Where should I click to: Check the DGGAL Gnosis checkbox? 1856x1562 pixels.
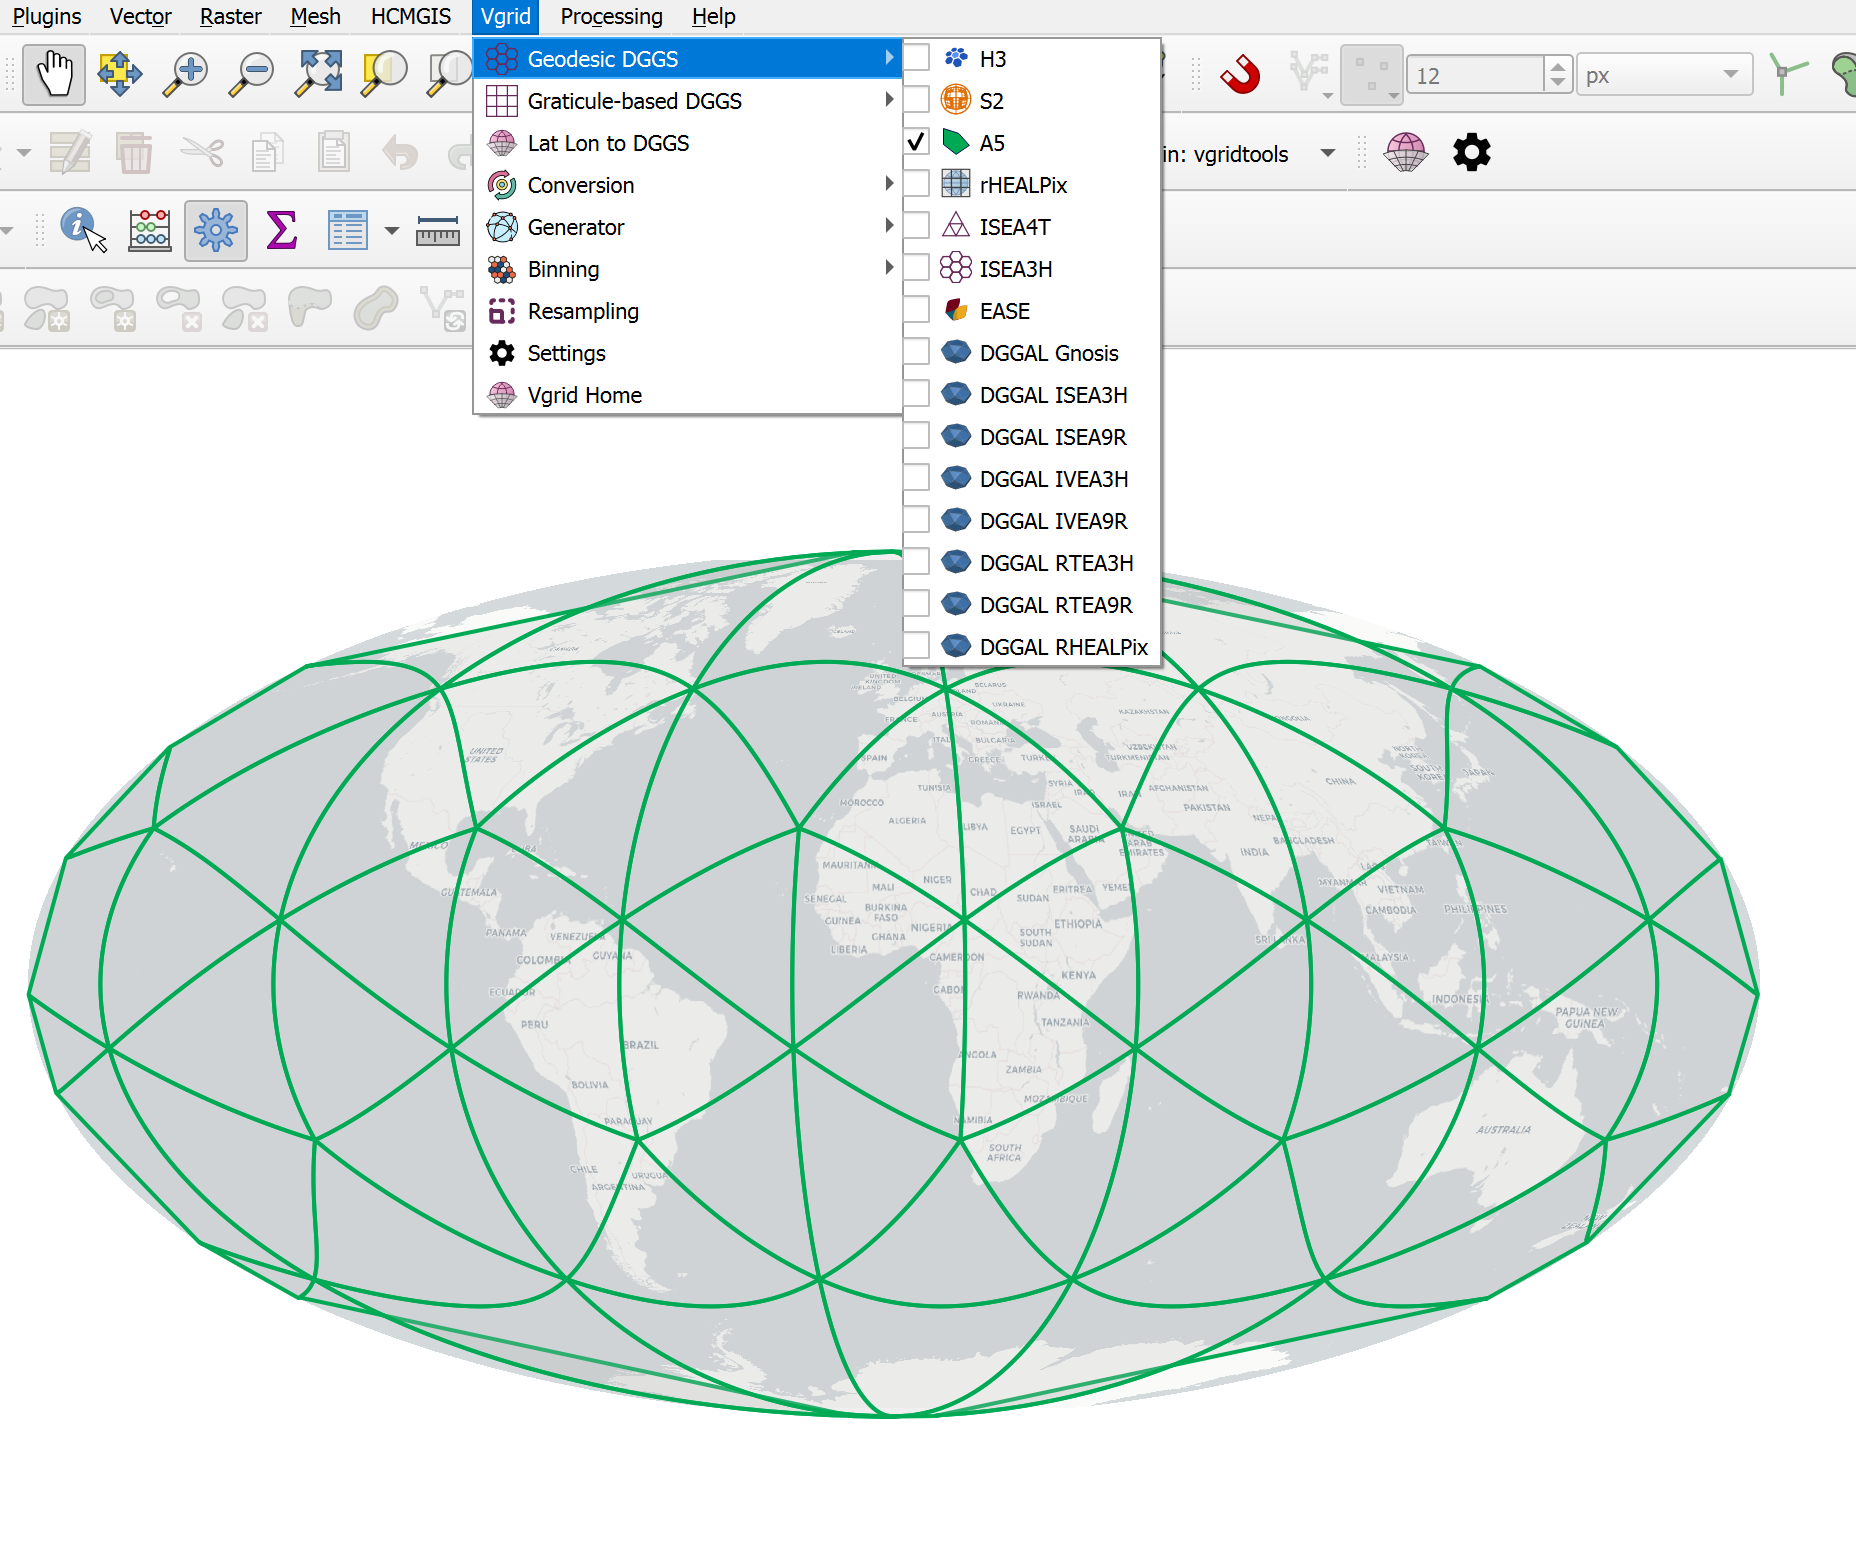(x=916, y=352)
